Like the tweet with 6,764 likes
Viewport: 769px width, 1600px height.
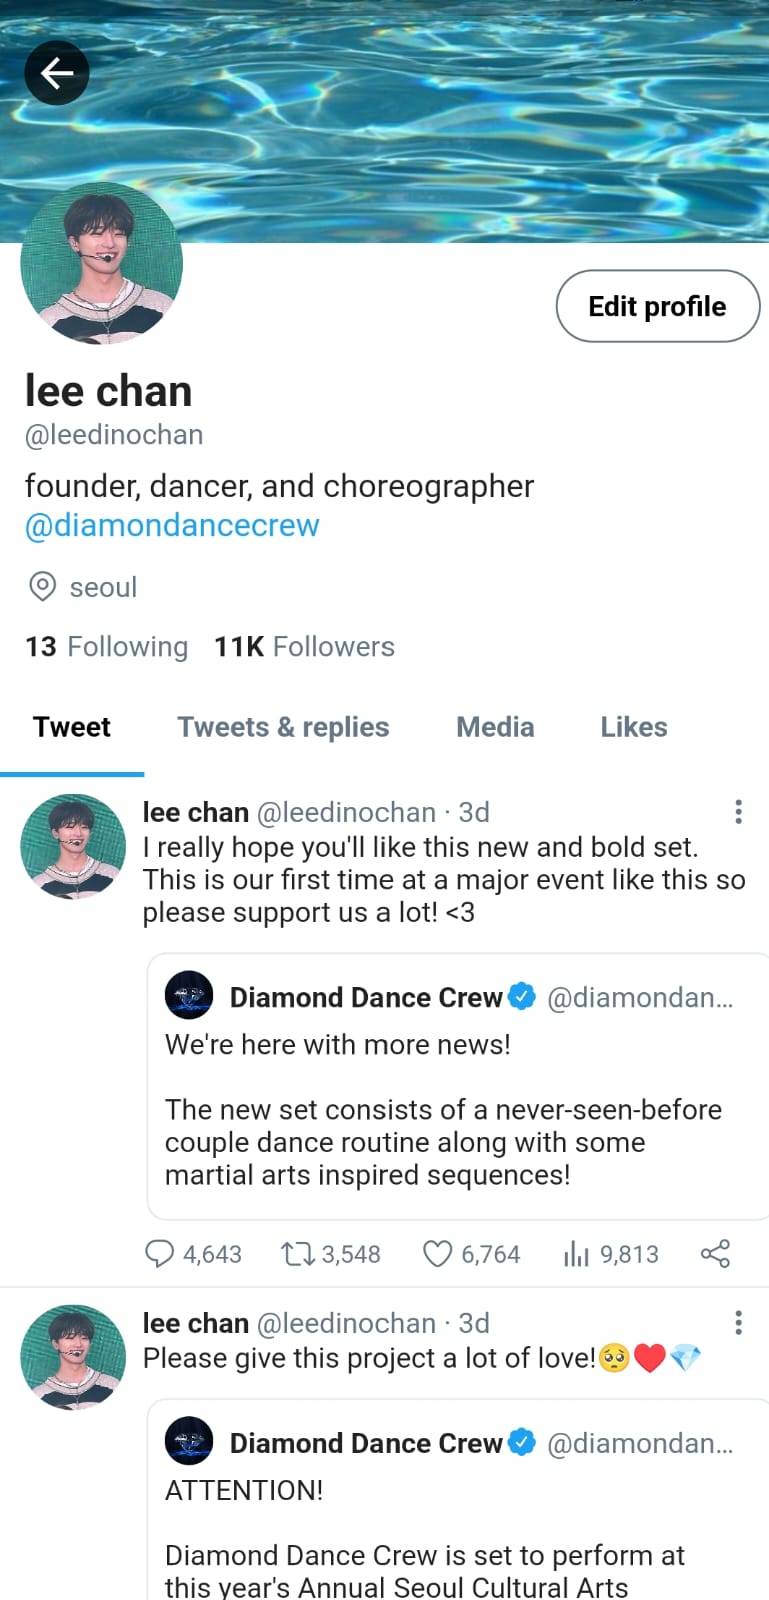438,1254
